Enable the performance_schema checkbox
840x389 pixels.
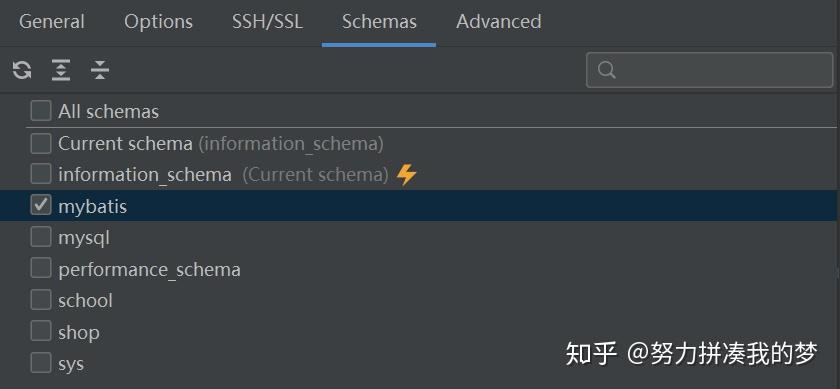pos(41,268)
